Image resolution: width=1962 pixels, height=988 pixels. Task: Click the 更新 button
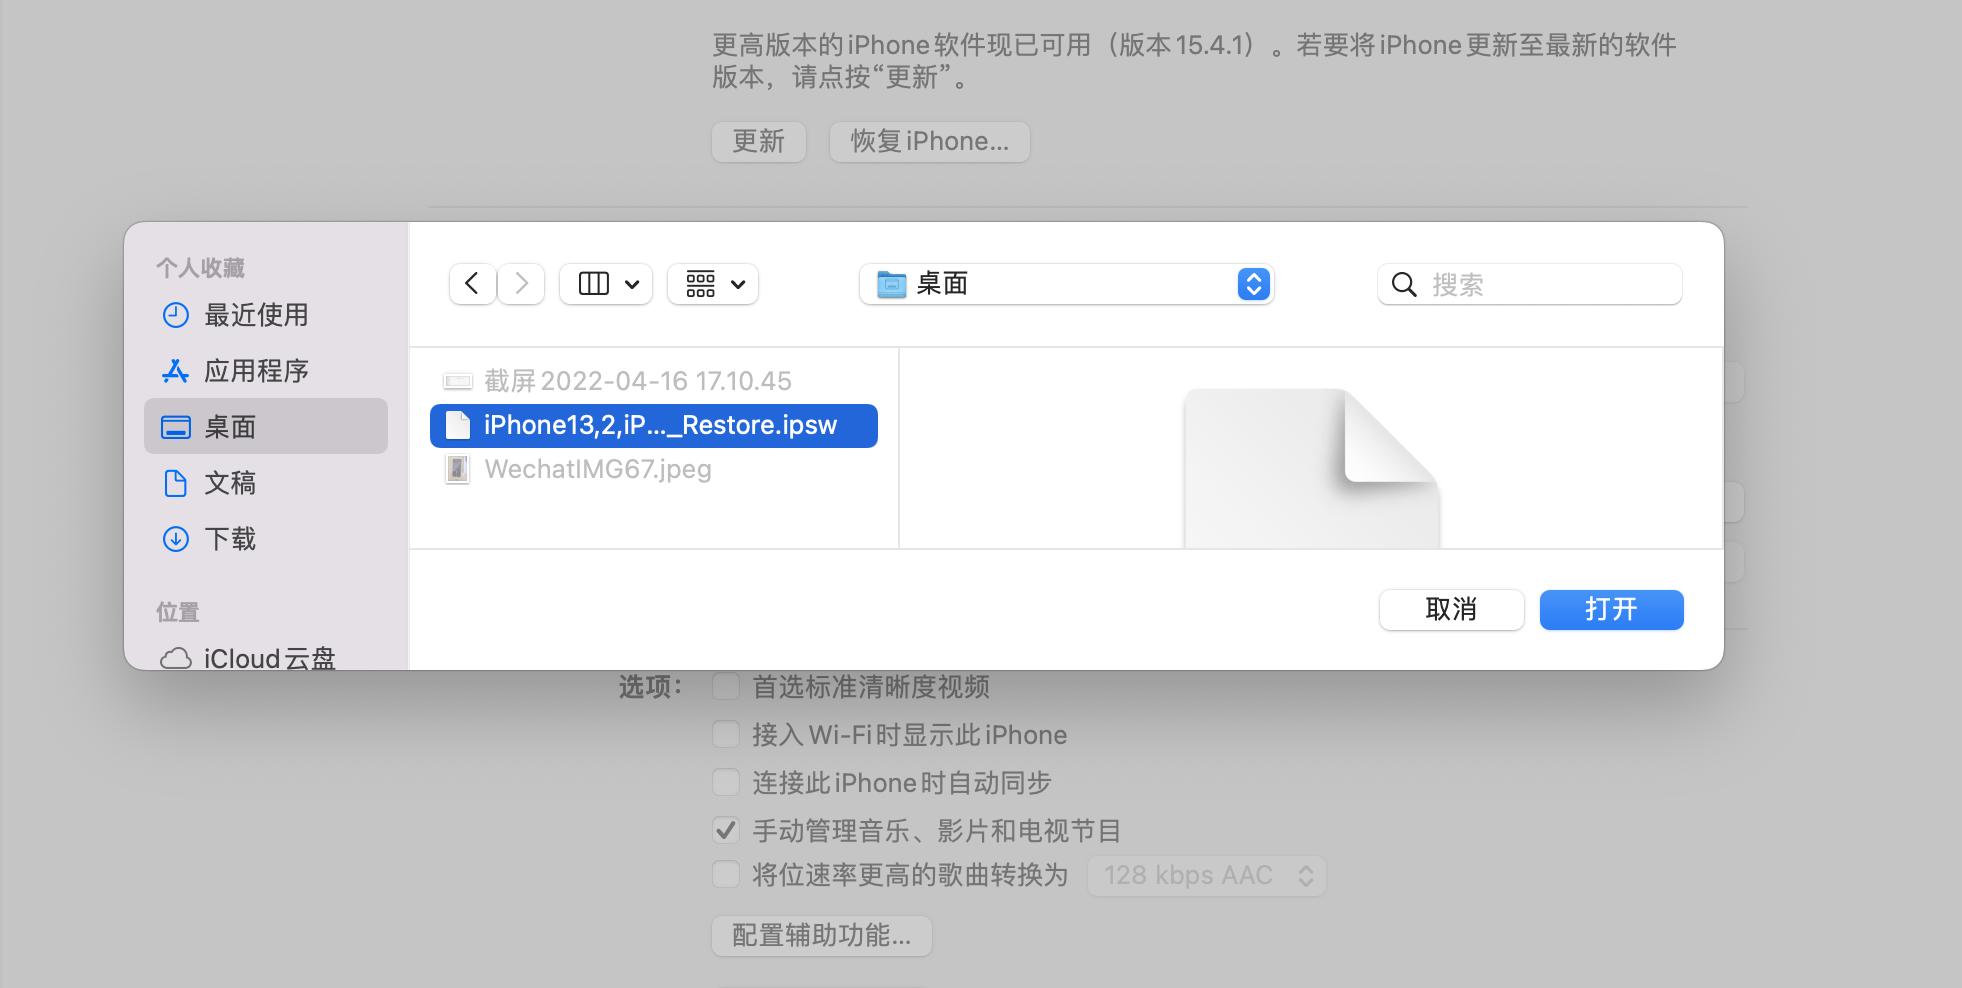click(x=758, y=141)
